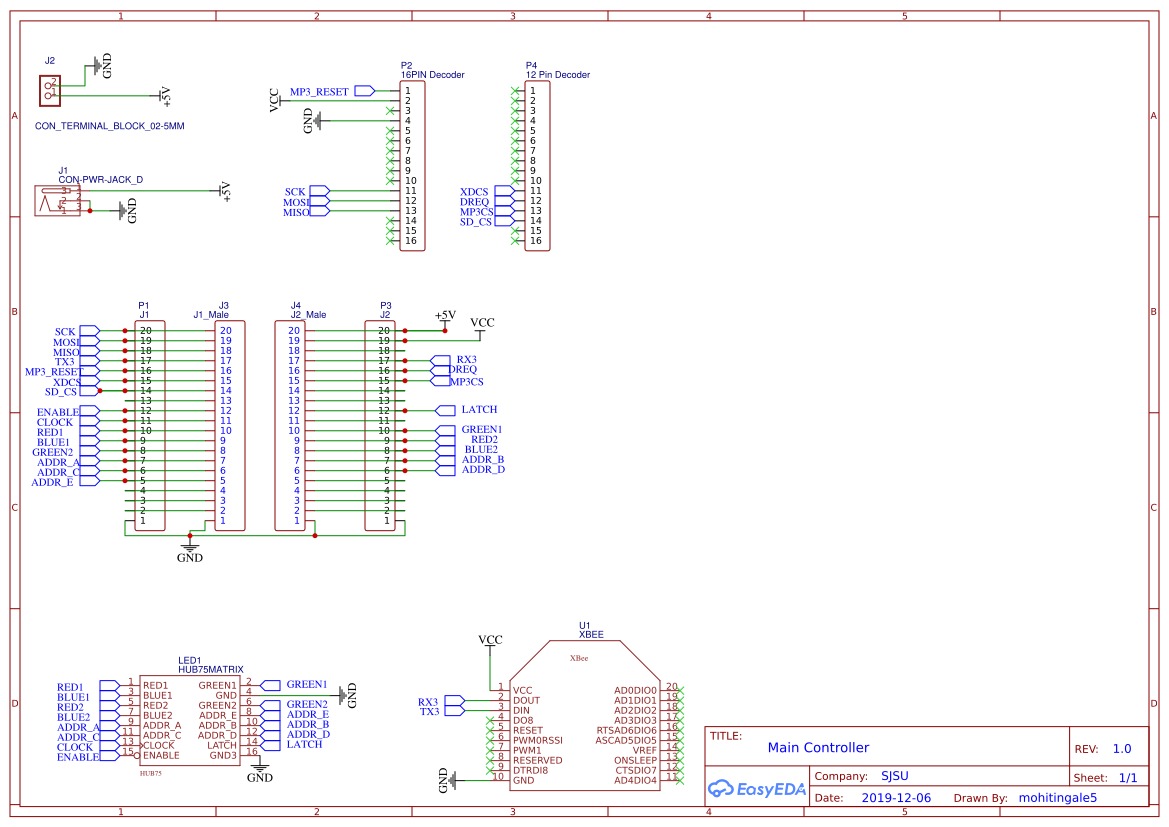Select the RX3 net port right of P3 header
The height and width of the screenshot is (827, 1169).
click(x=441, y=360)
